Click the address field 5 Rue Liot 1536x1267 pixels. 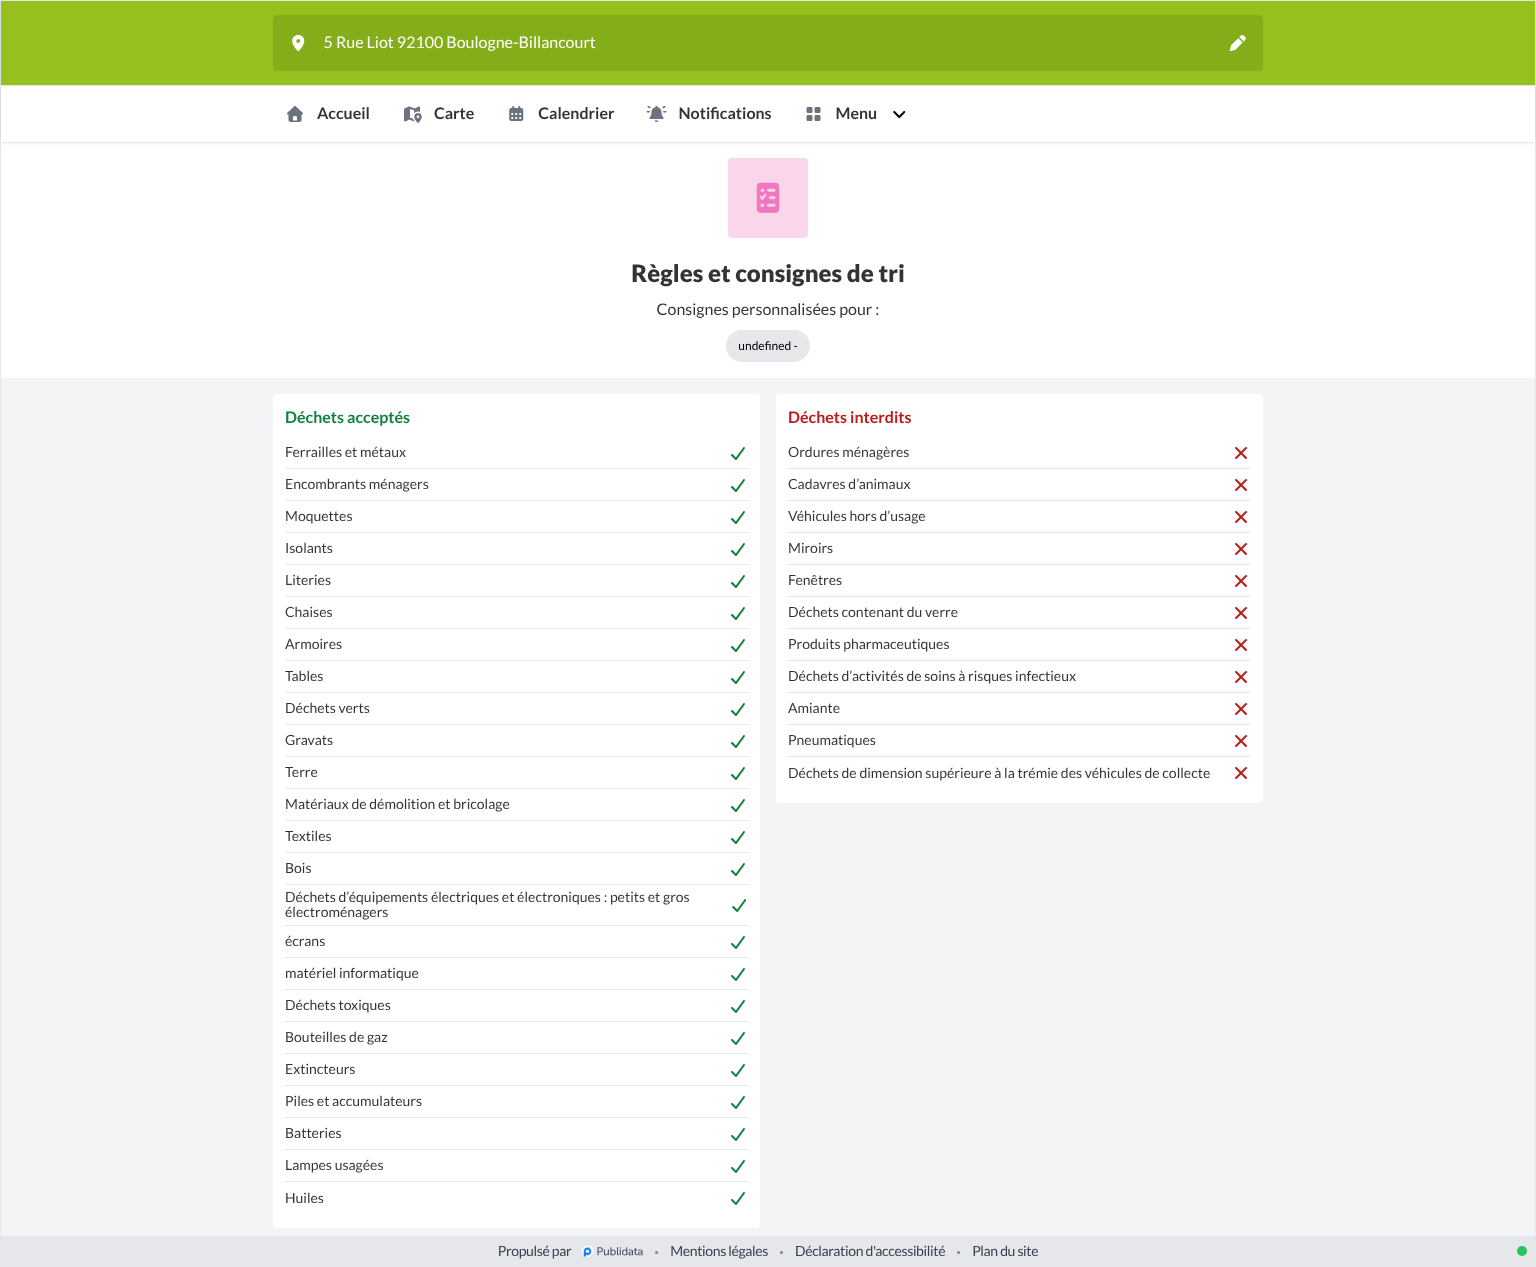pos(768,43)
